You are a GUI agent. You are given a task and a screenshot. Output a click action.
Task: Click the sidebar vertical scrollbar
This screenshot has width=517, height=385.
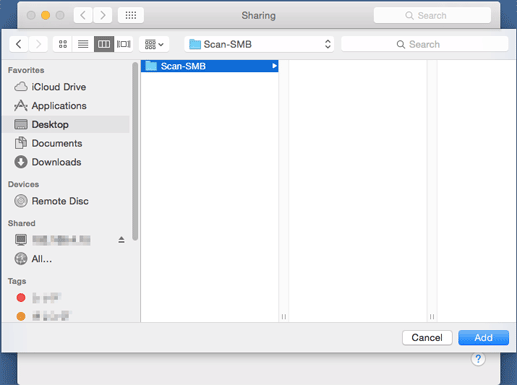click(x=135, y=151)
